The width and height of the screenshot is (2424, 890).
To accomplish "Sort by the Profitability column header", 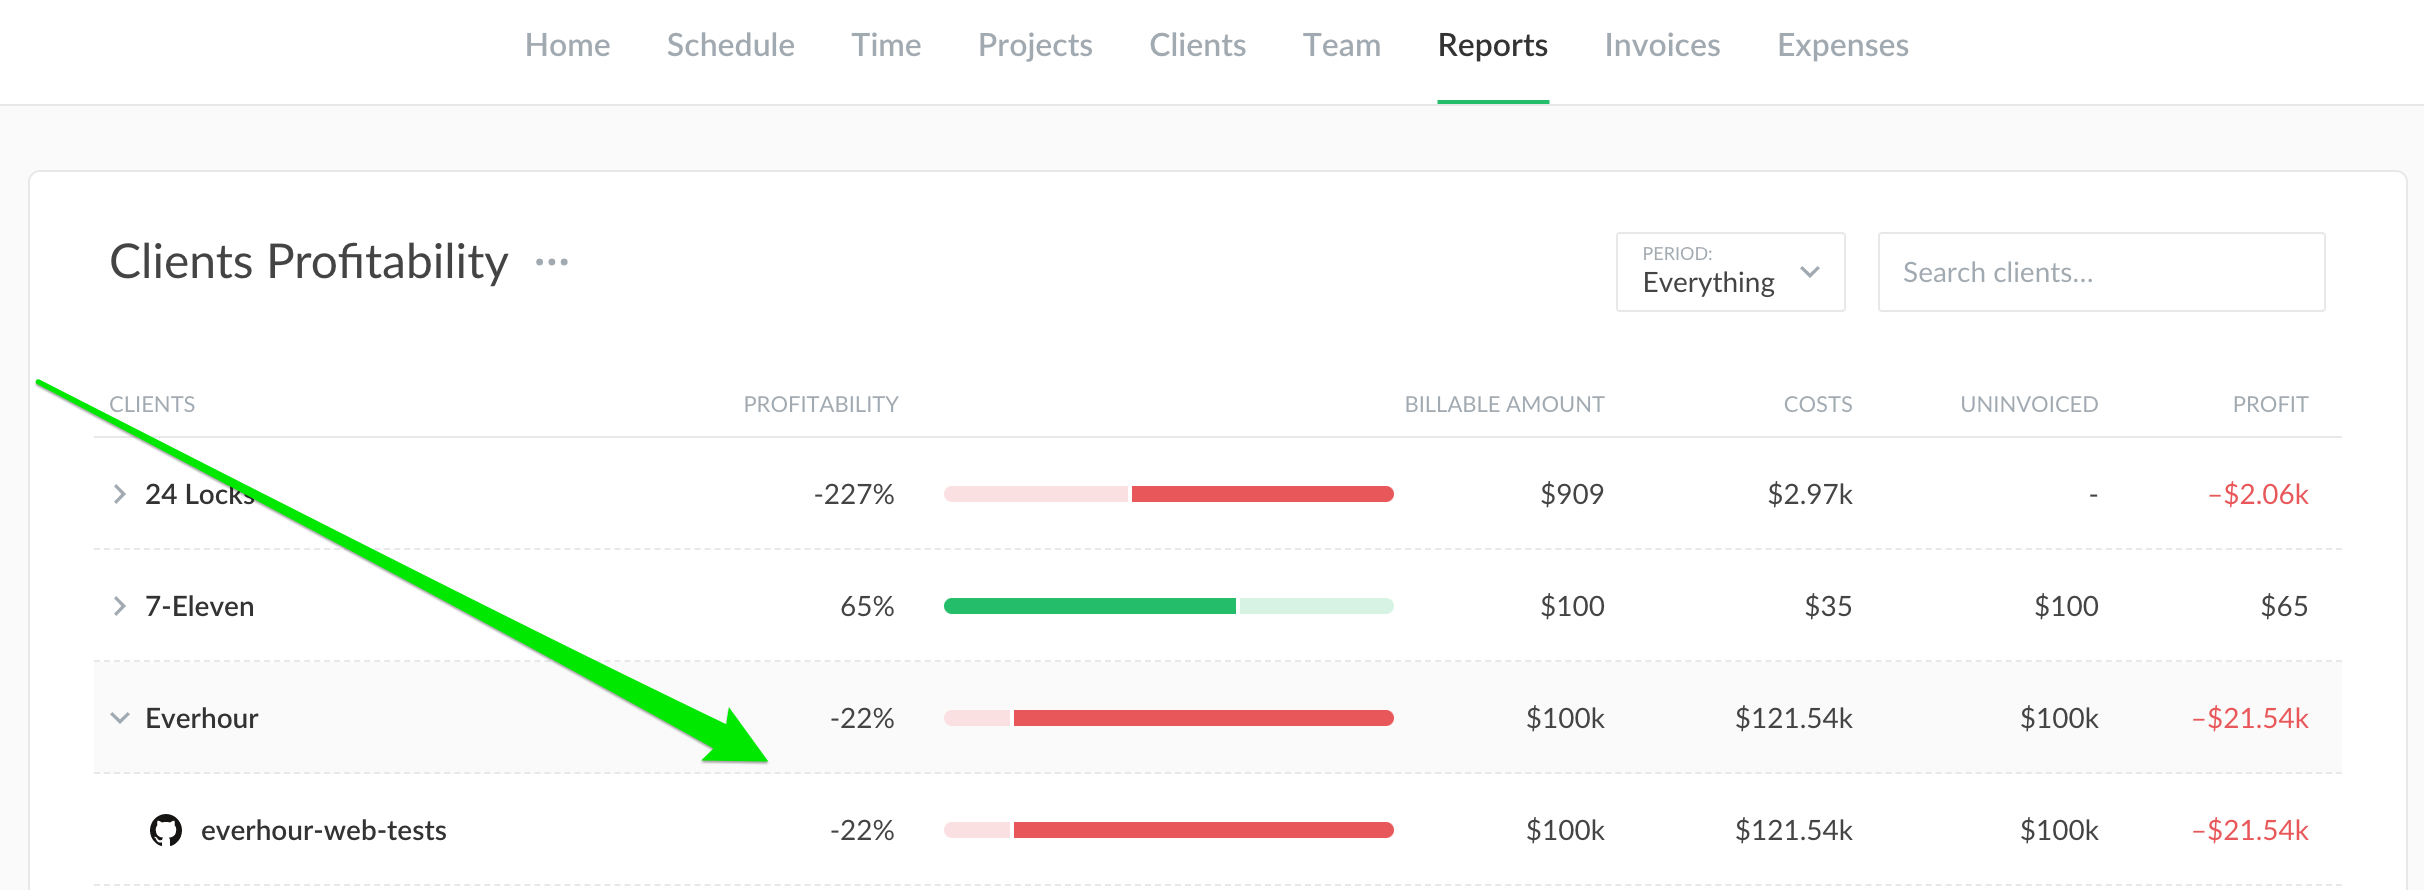I will click(x=820, y=404).
